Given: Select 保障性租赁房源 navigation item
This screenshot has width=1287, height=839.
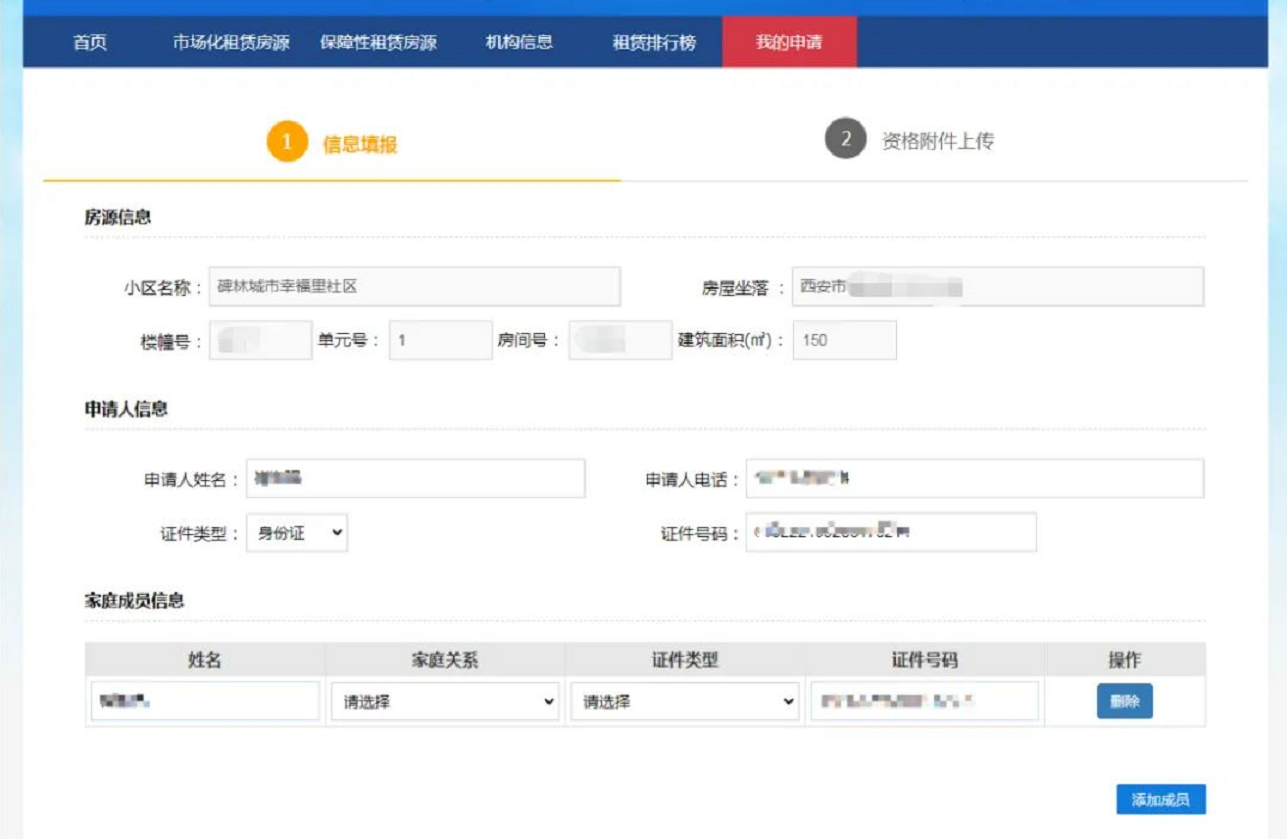Looking at the screenshot, I should tap(378, 43).
